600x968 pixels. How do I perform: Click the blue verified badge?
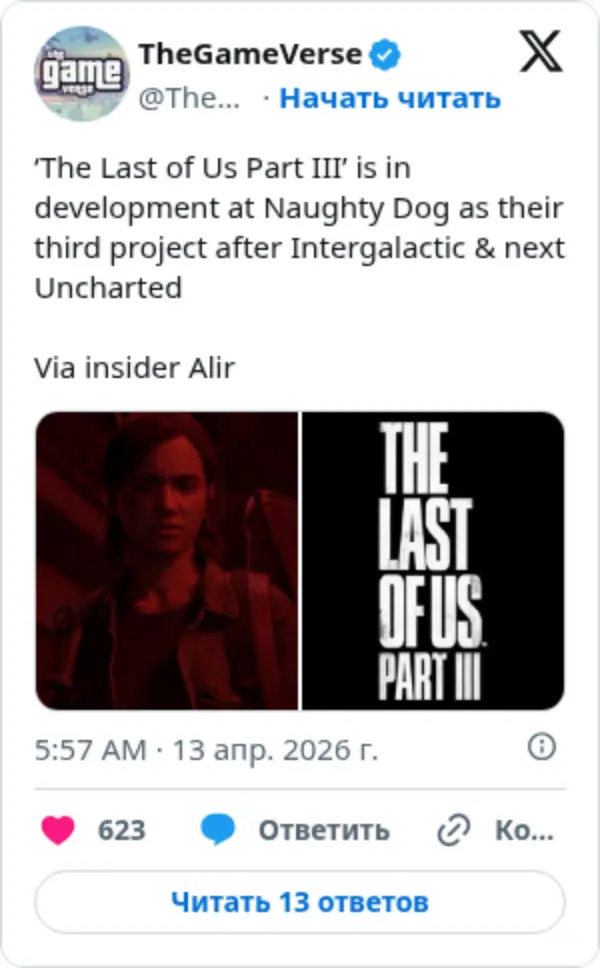pos(385,54)
